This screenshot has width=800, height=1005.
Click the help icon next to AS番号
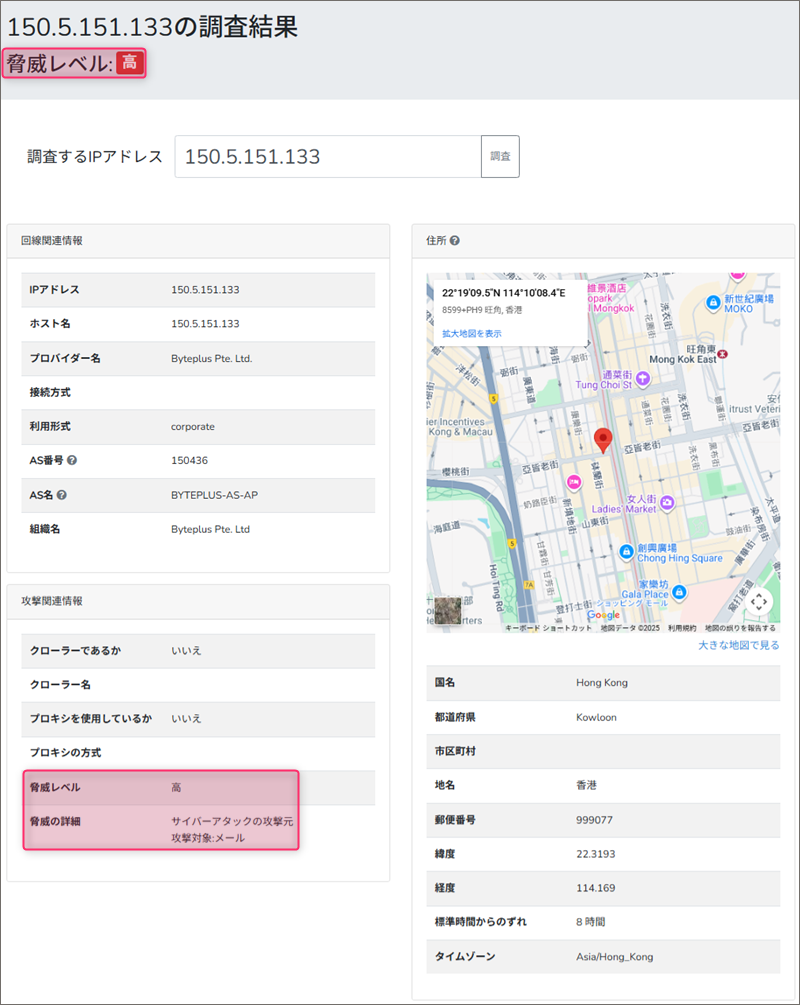[x=72, y=461]
